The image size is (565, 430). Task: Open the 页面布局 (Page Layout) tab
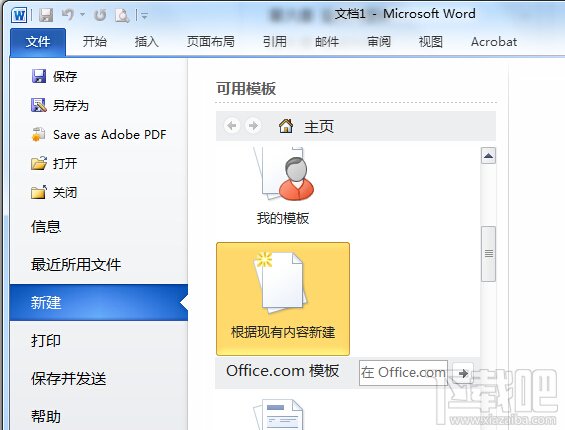[x=211, y=42]
